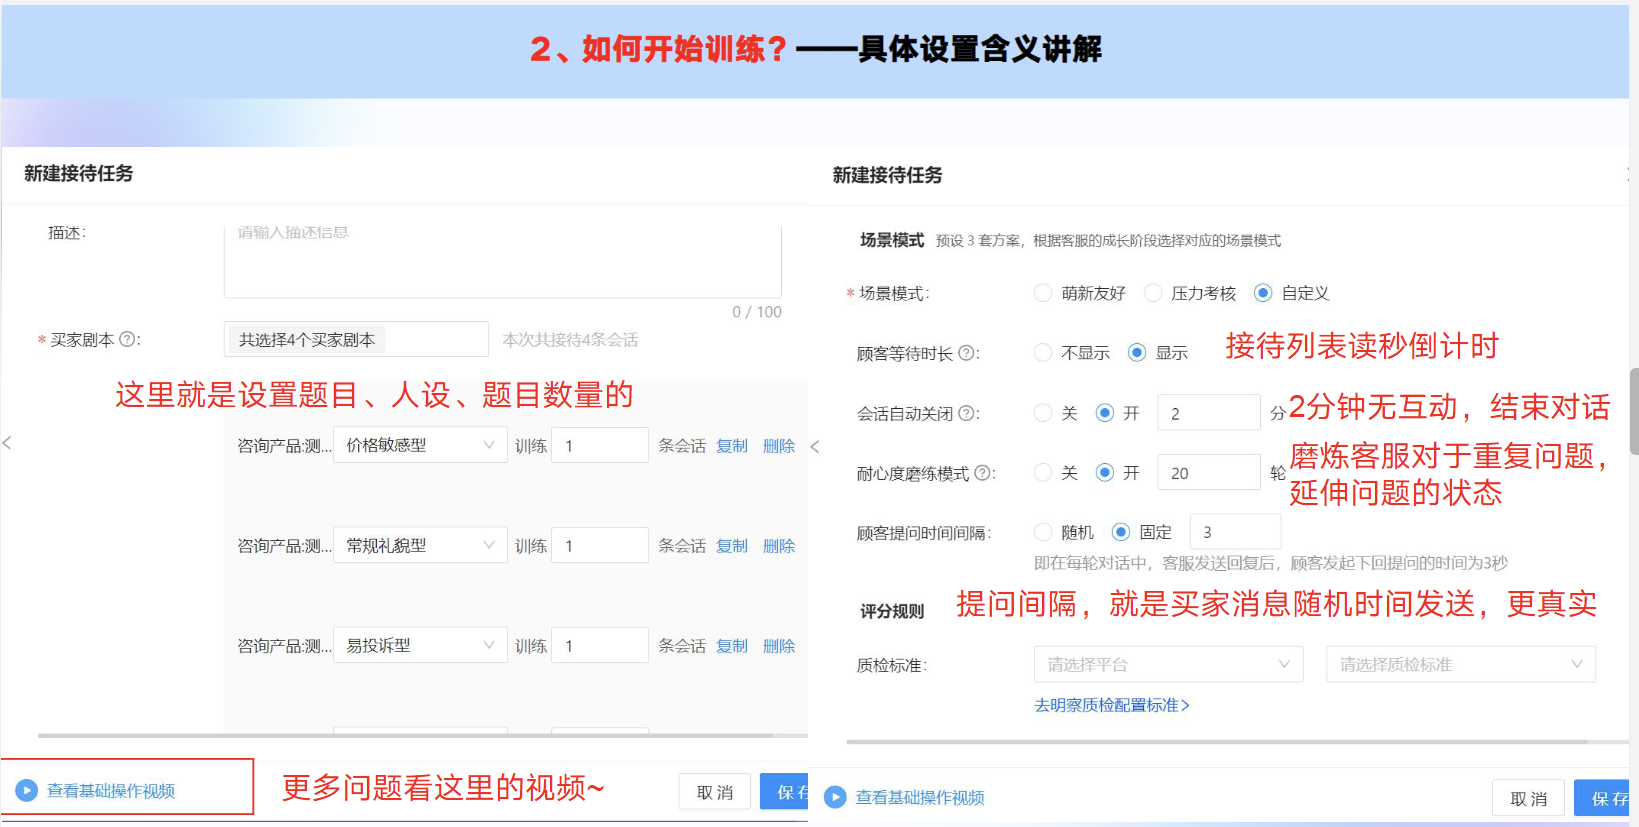Click 删除 in the 价格敏感型 row
The width and height of the screenshot is (1639, 827).
coord(779,446)
